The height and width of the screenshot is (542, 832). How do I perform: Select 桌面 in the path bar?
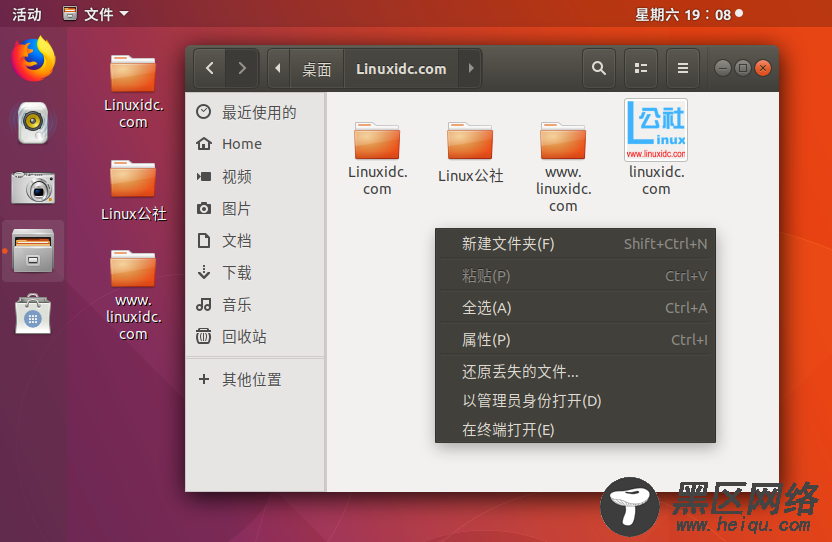[317, 69]
